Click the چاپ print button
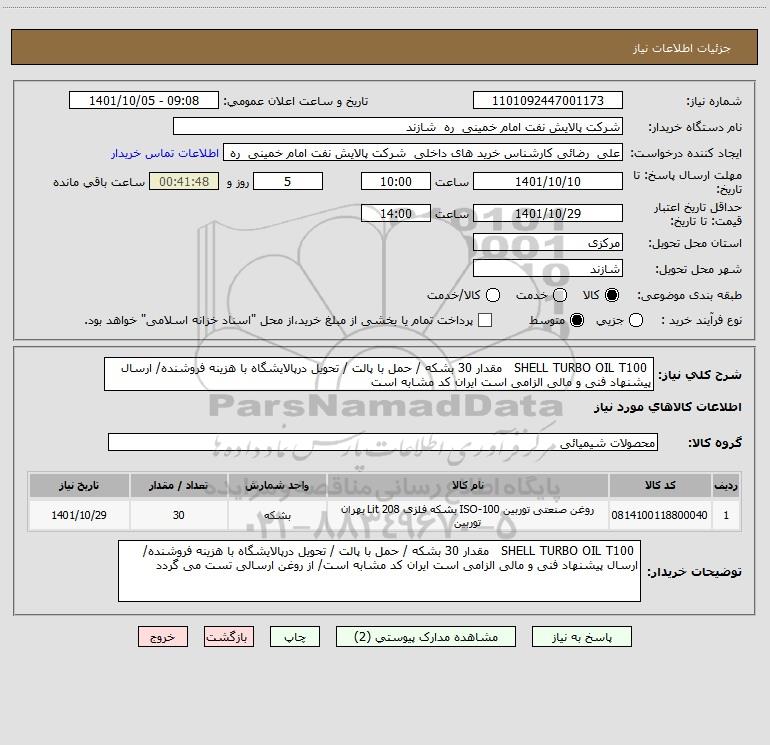Screen dimensions: 770x745 click(295, 637)
